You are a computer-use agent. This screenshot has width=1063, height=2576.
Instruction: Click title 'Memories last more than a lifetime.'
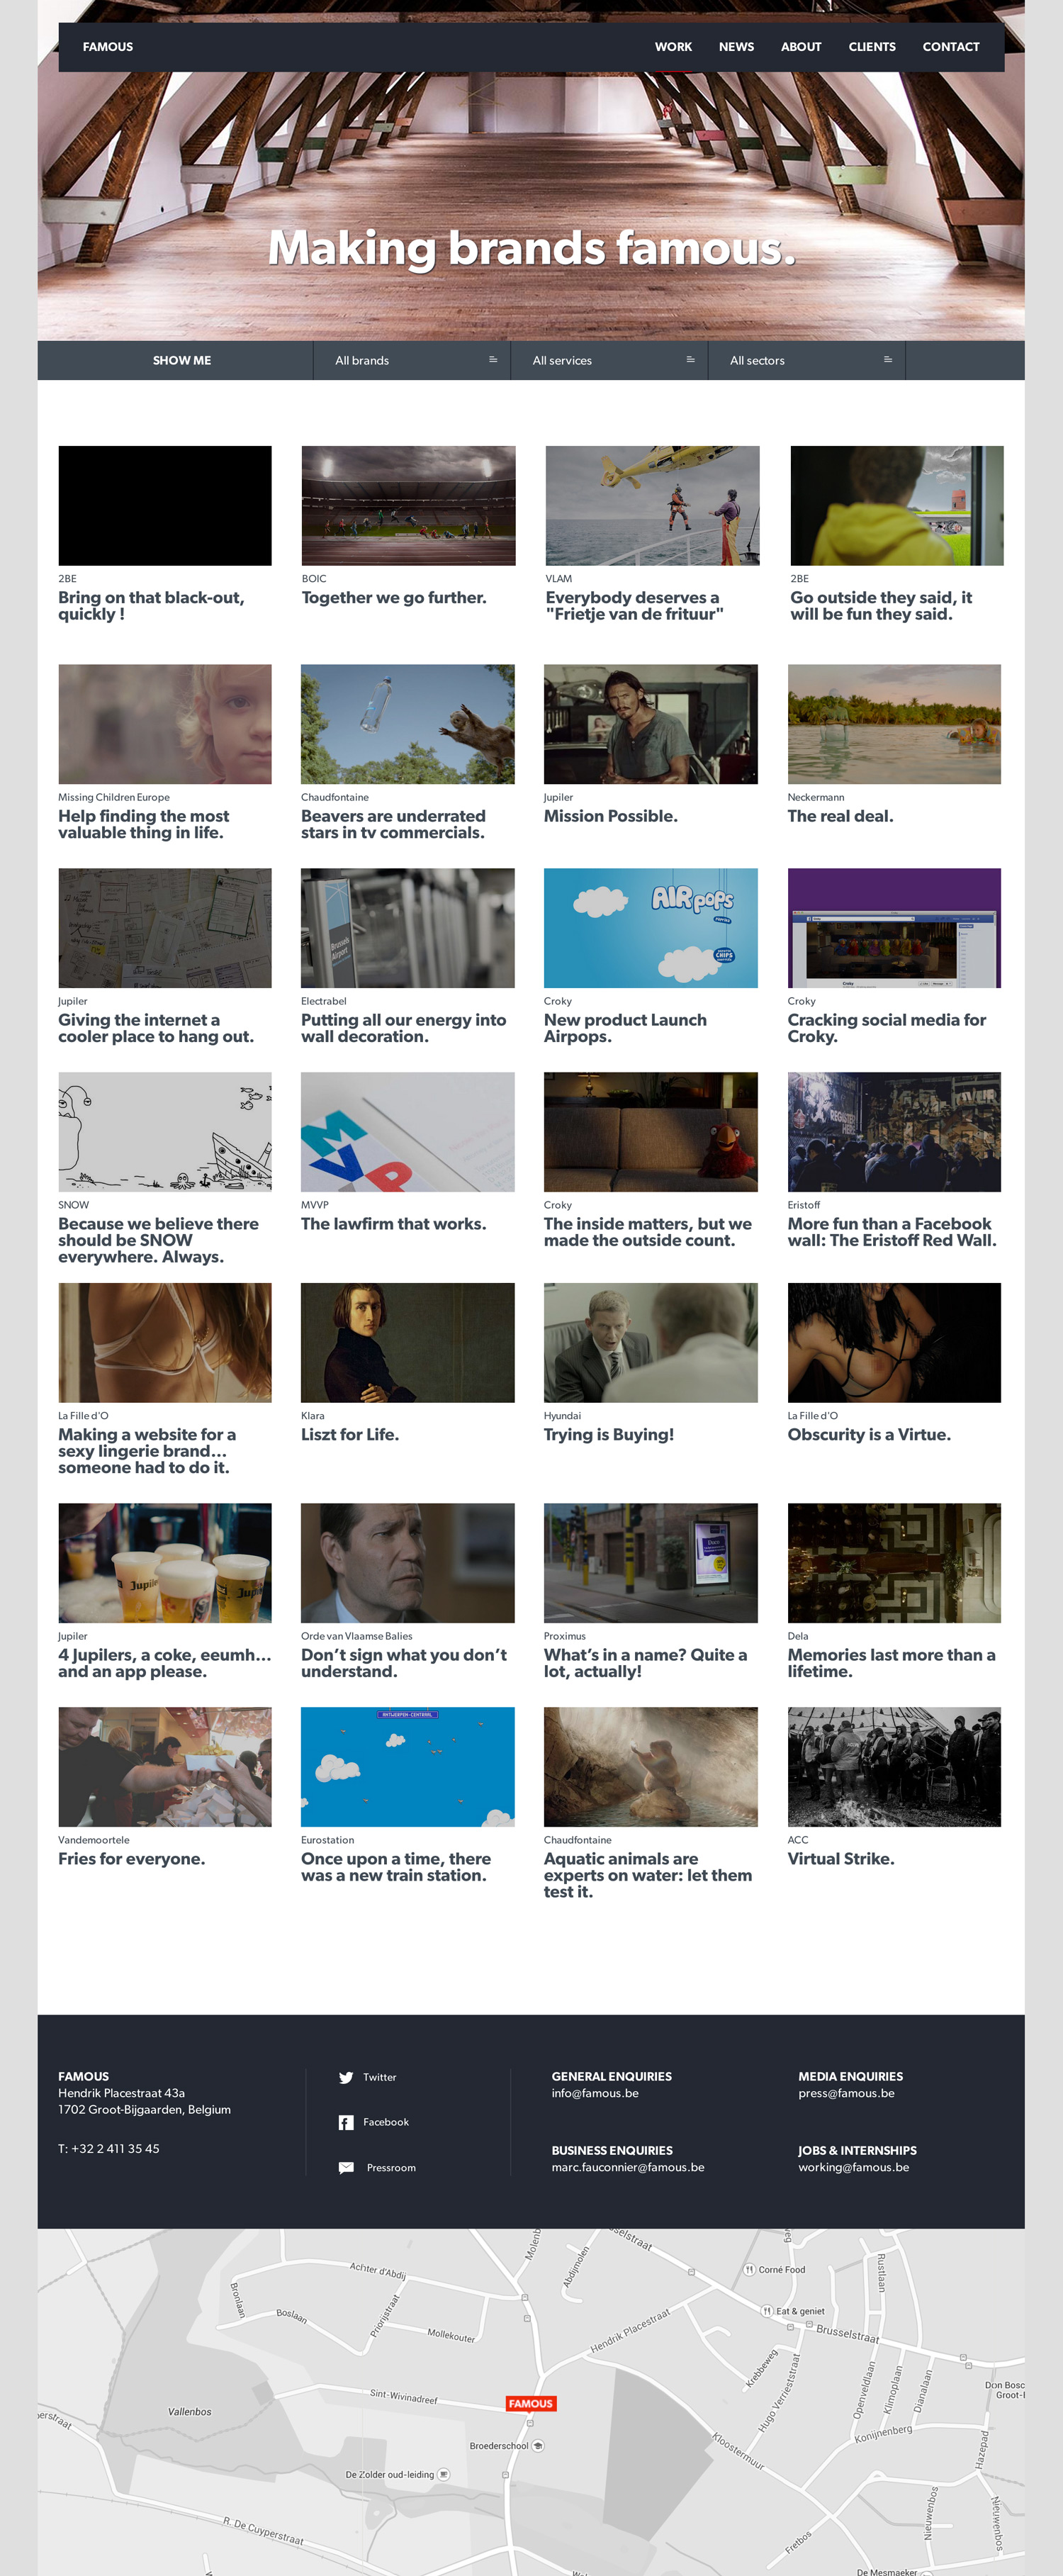click(x=891, y=1663)
